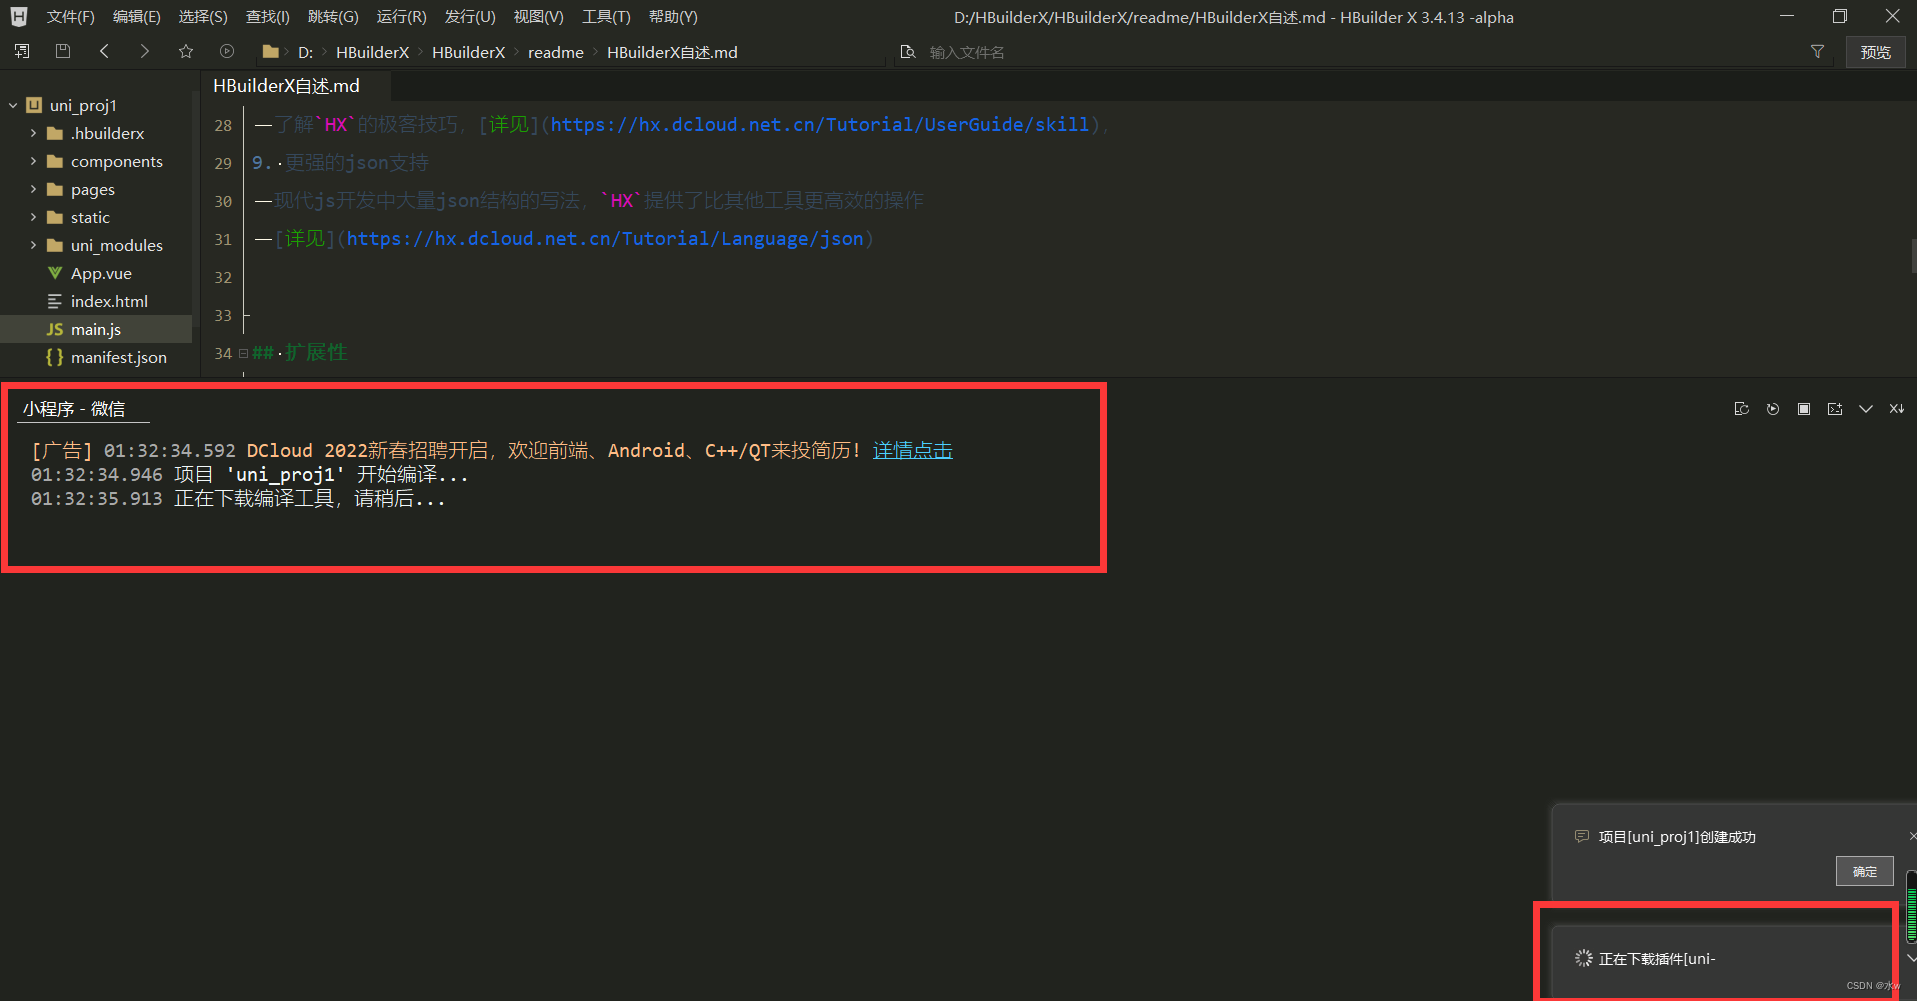Click the file search magnifier icon

pos(908,52)
